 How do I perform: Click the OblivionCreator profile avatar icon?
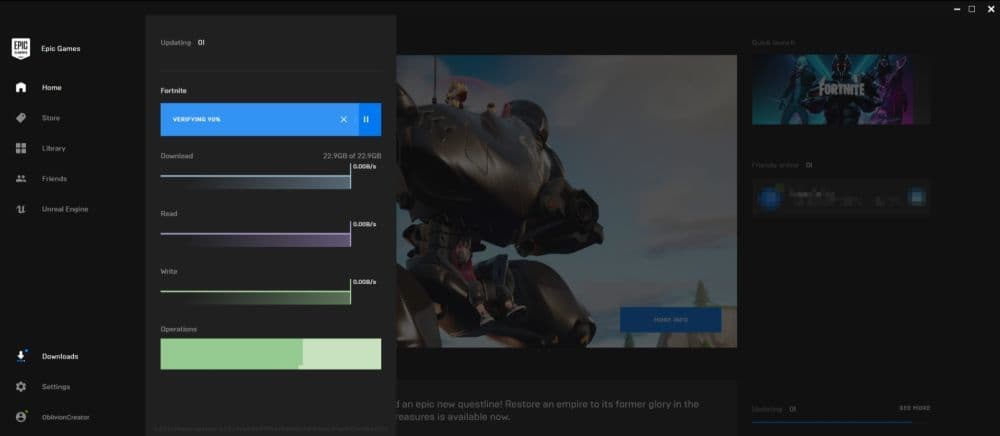pos(20,417)
